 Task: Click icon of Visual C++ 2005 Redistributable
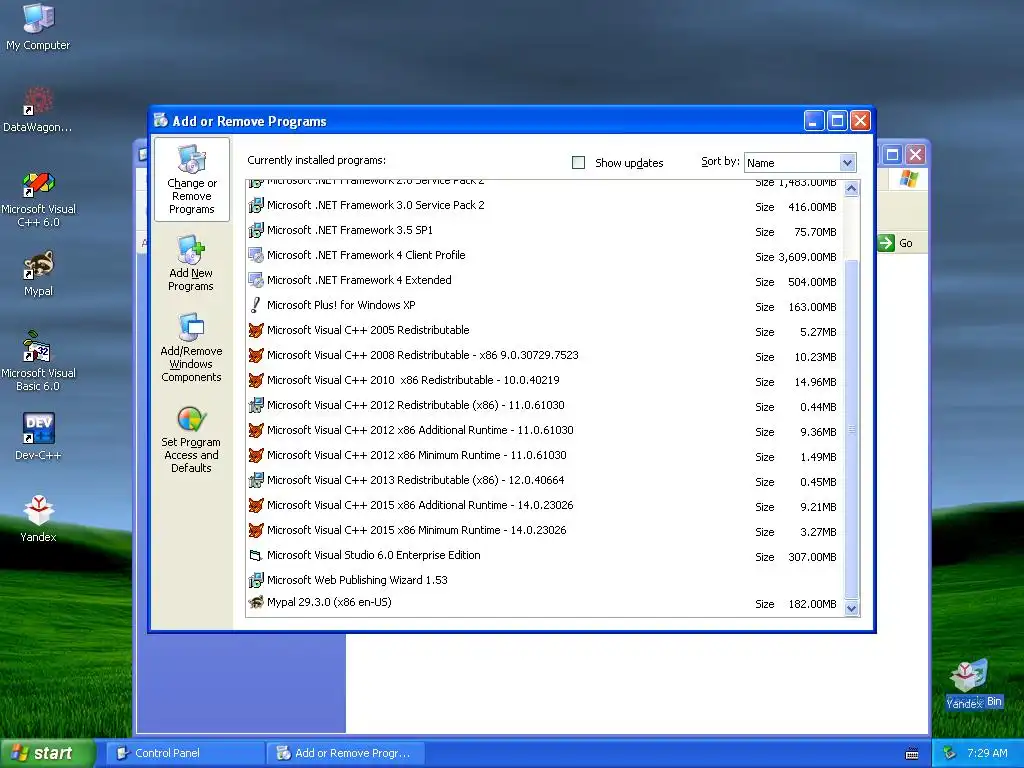click(x=256, y=330)
